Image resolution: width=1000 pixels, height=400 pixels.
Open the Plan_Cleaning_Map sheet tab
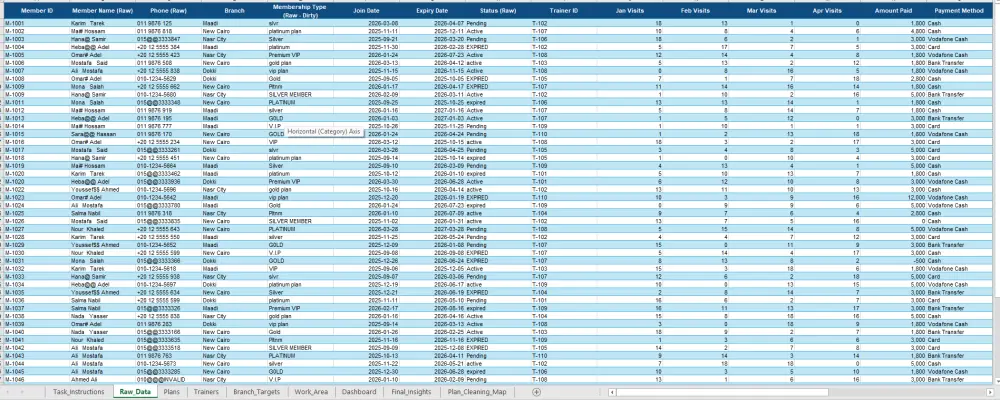[x=477, y=392]
